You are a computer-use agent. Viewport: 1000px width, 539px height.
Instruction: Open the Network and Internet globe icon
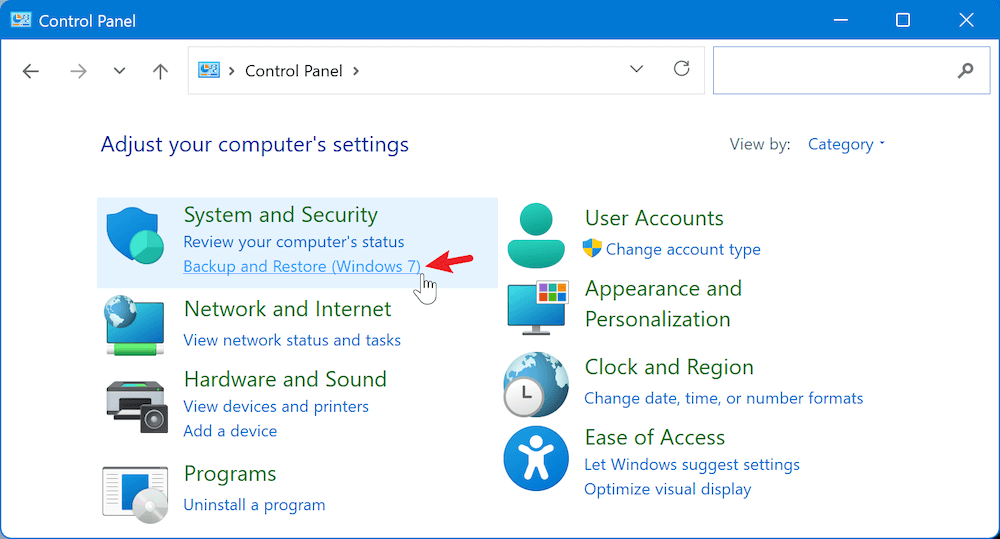pos(135,325)
